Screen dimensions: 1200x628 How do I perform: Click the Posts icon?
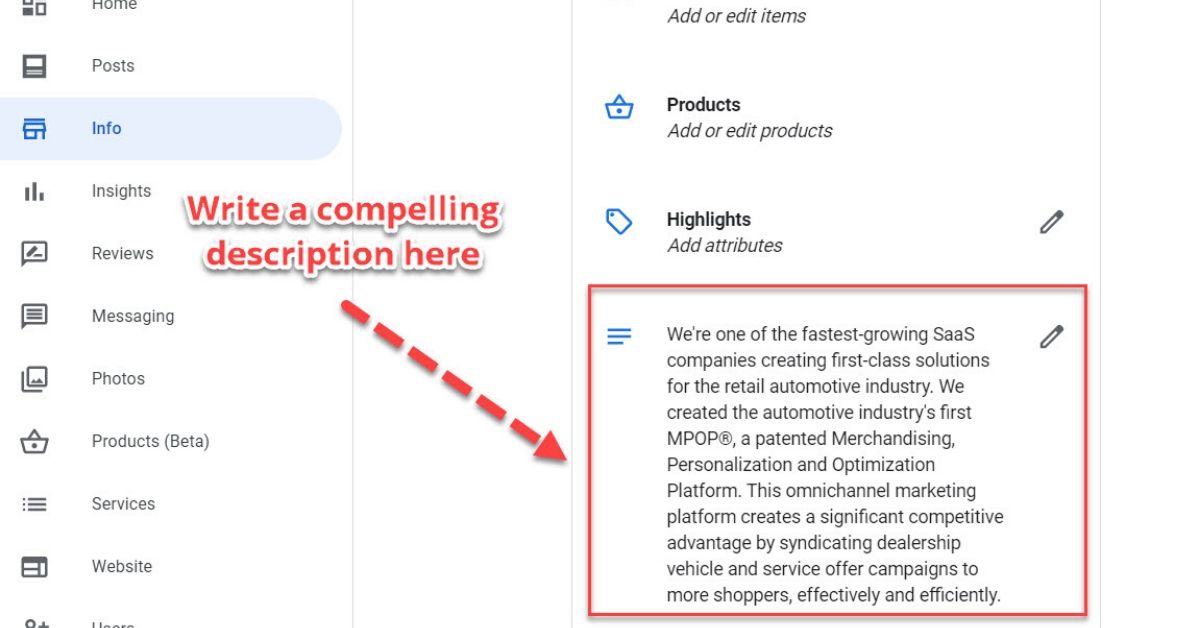click(34, 65)
